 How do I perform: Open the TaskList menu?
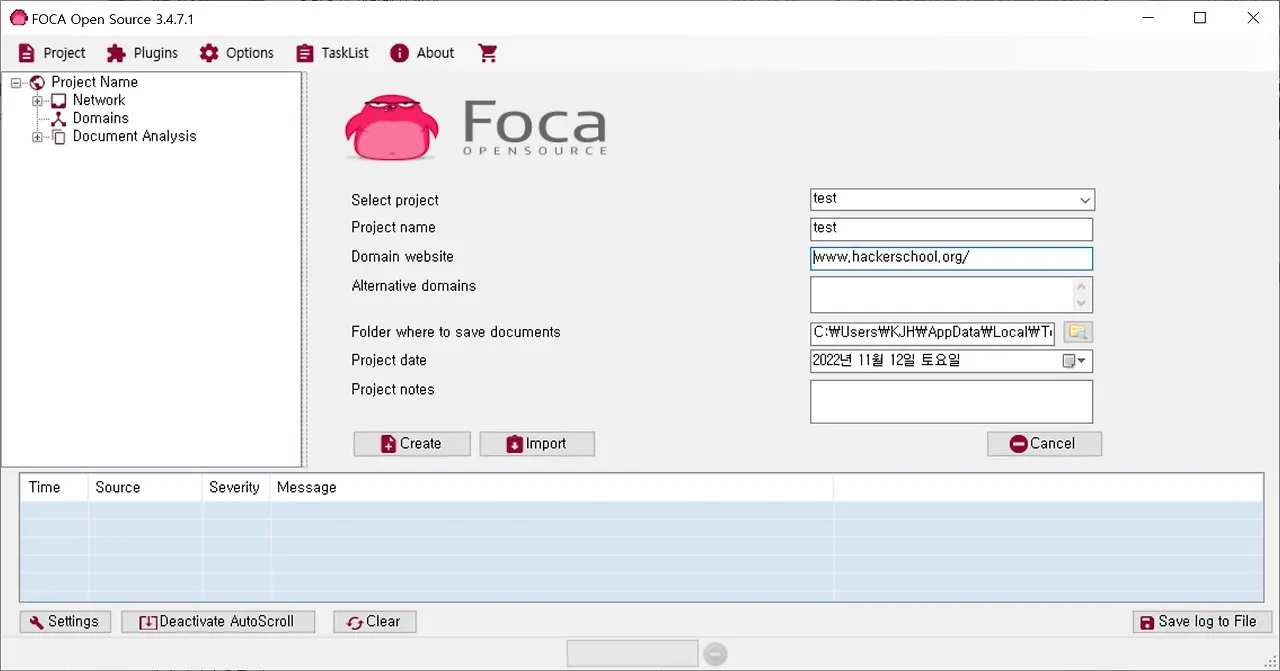(332, 53)
